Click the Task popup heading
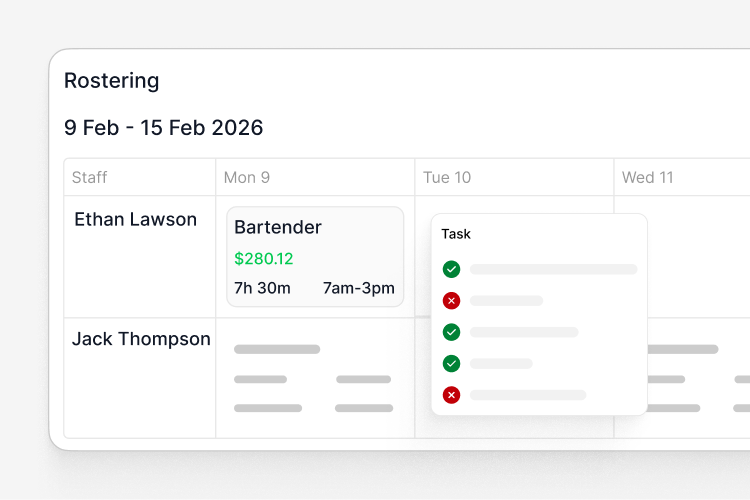This screenshot has height=500, width=750. pyautogui.click(x=456, y=234)
